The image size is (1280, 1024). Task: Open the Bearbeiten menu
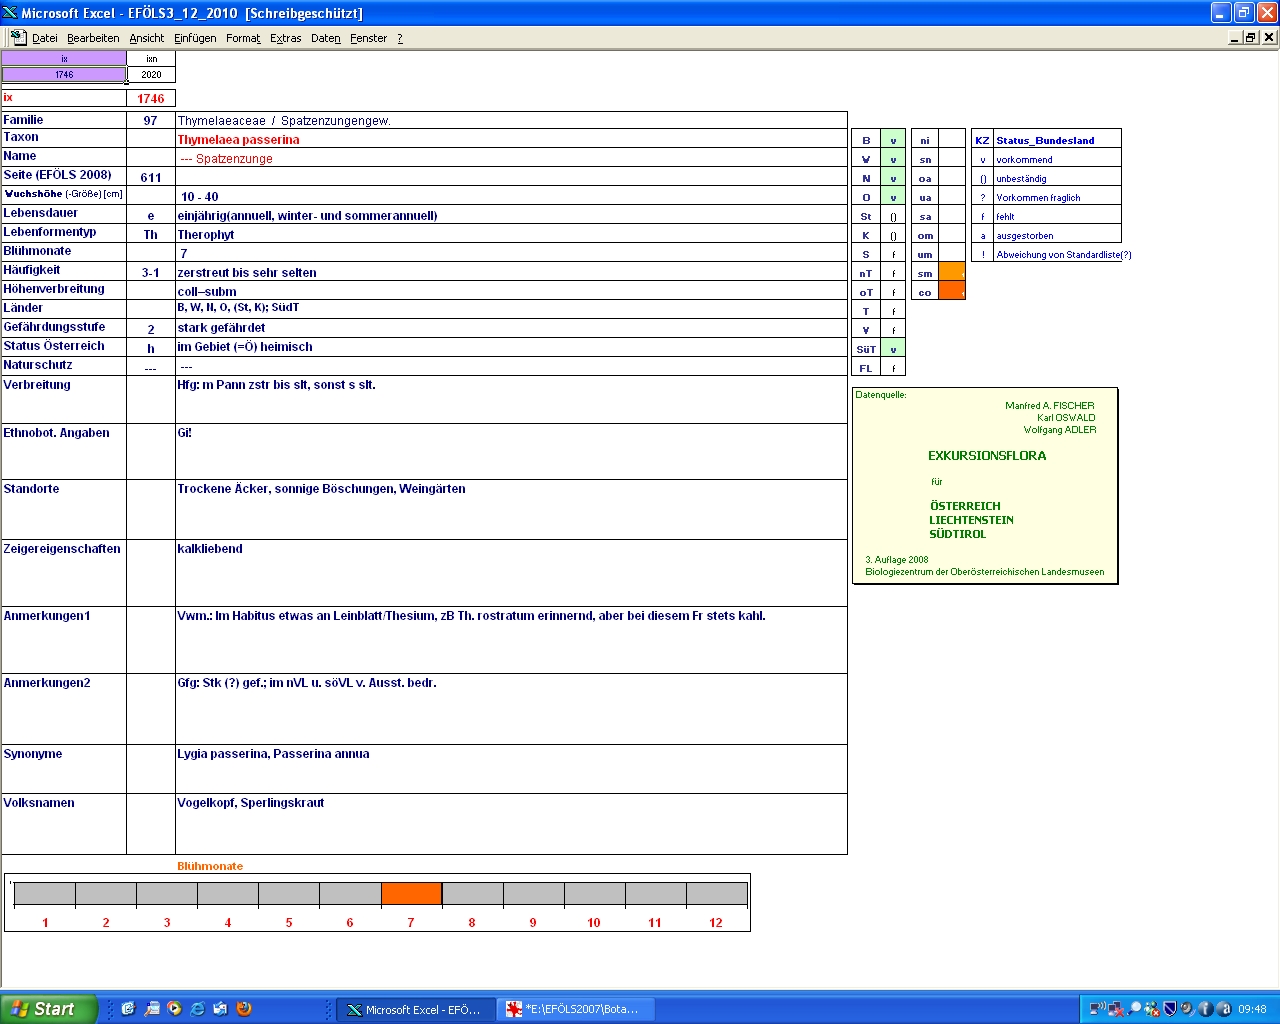(x=93, y=38)
